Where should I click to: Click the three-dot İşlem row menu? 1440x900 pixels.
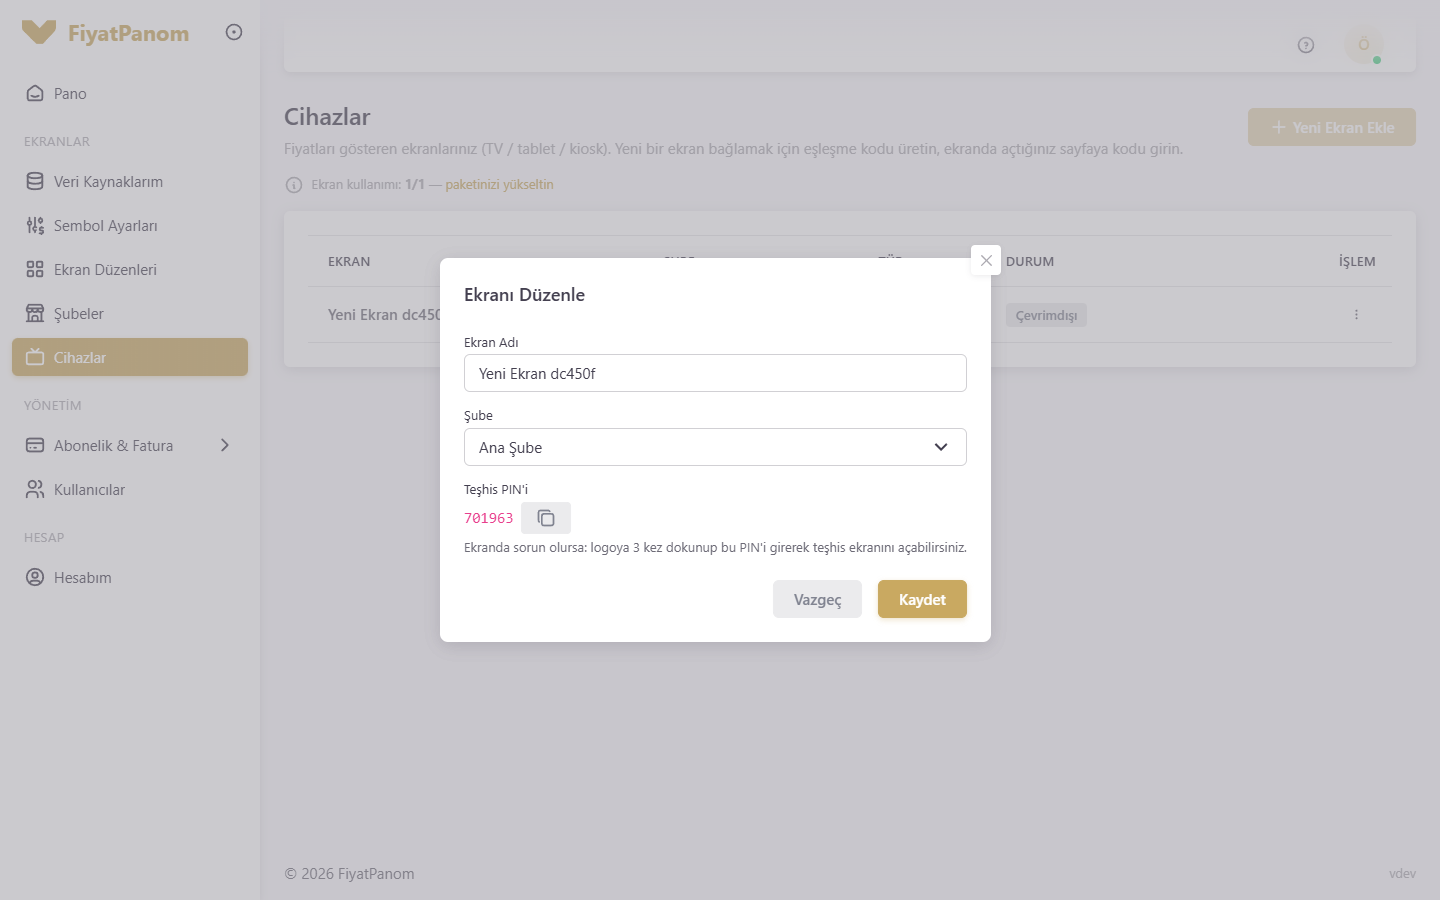(1356, 314)
